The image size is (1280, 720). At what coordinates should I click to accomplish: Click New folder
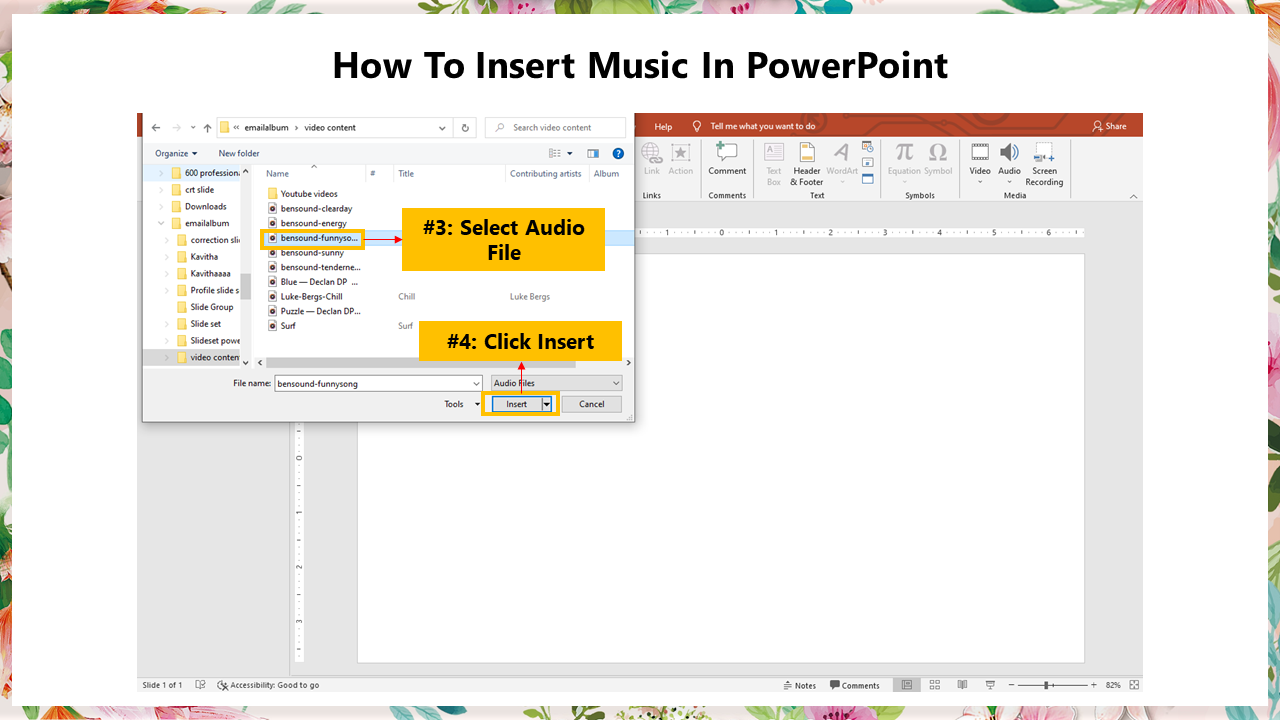pos(239,153)
